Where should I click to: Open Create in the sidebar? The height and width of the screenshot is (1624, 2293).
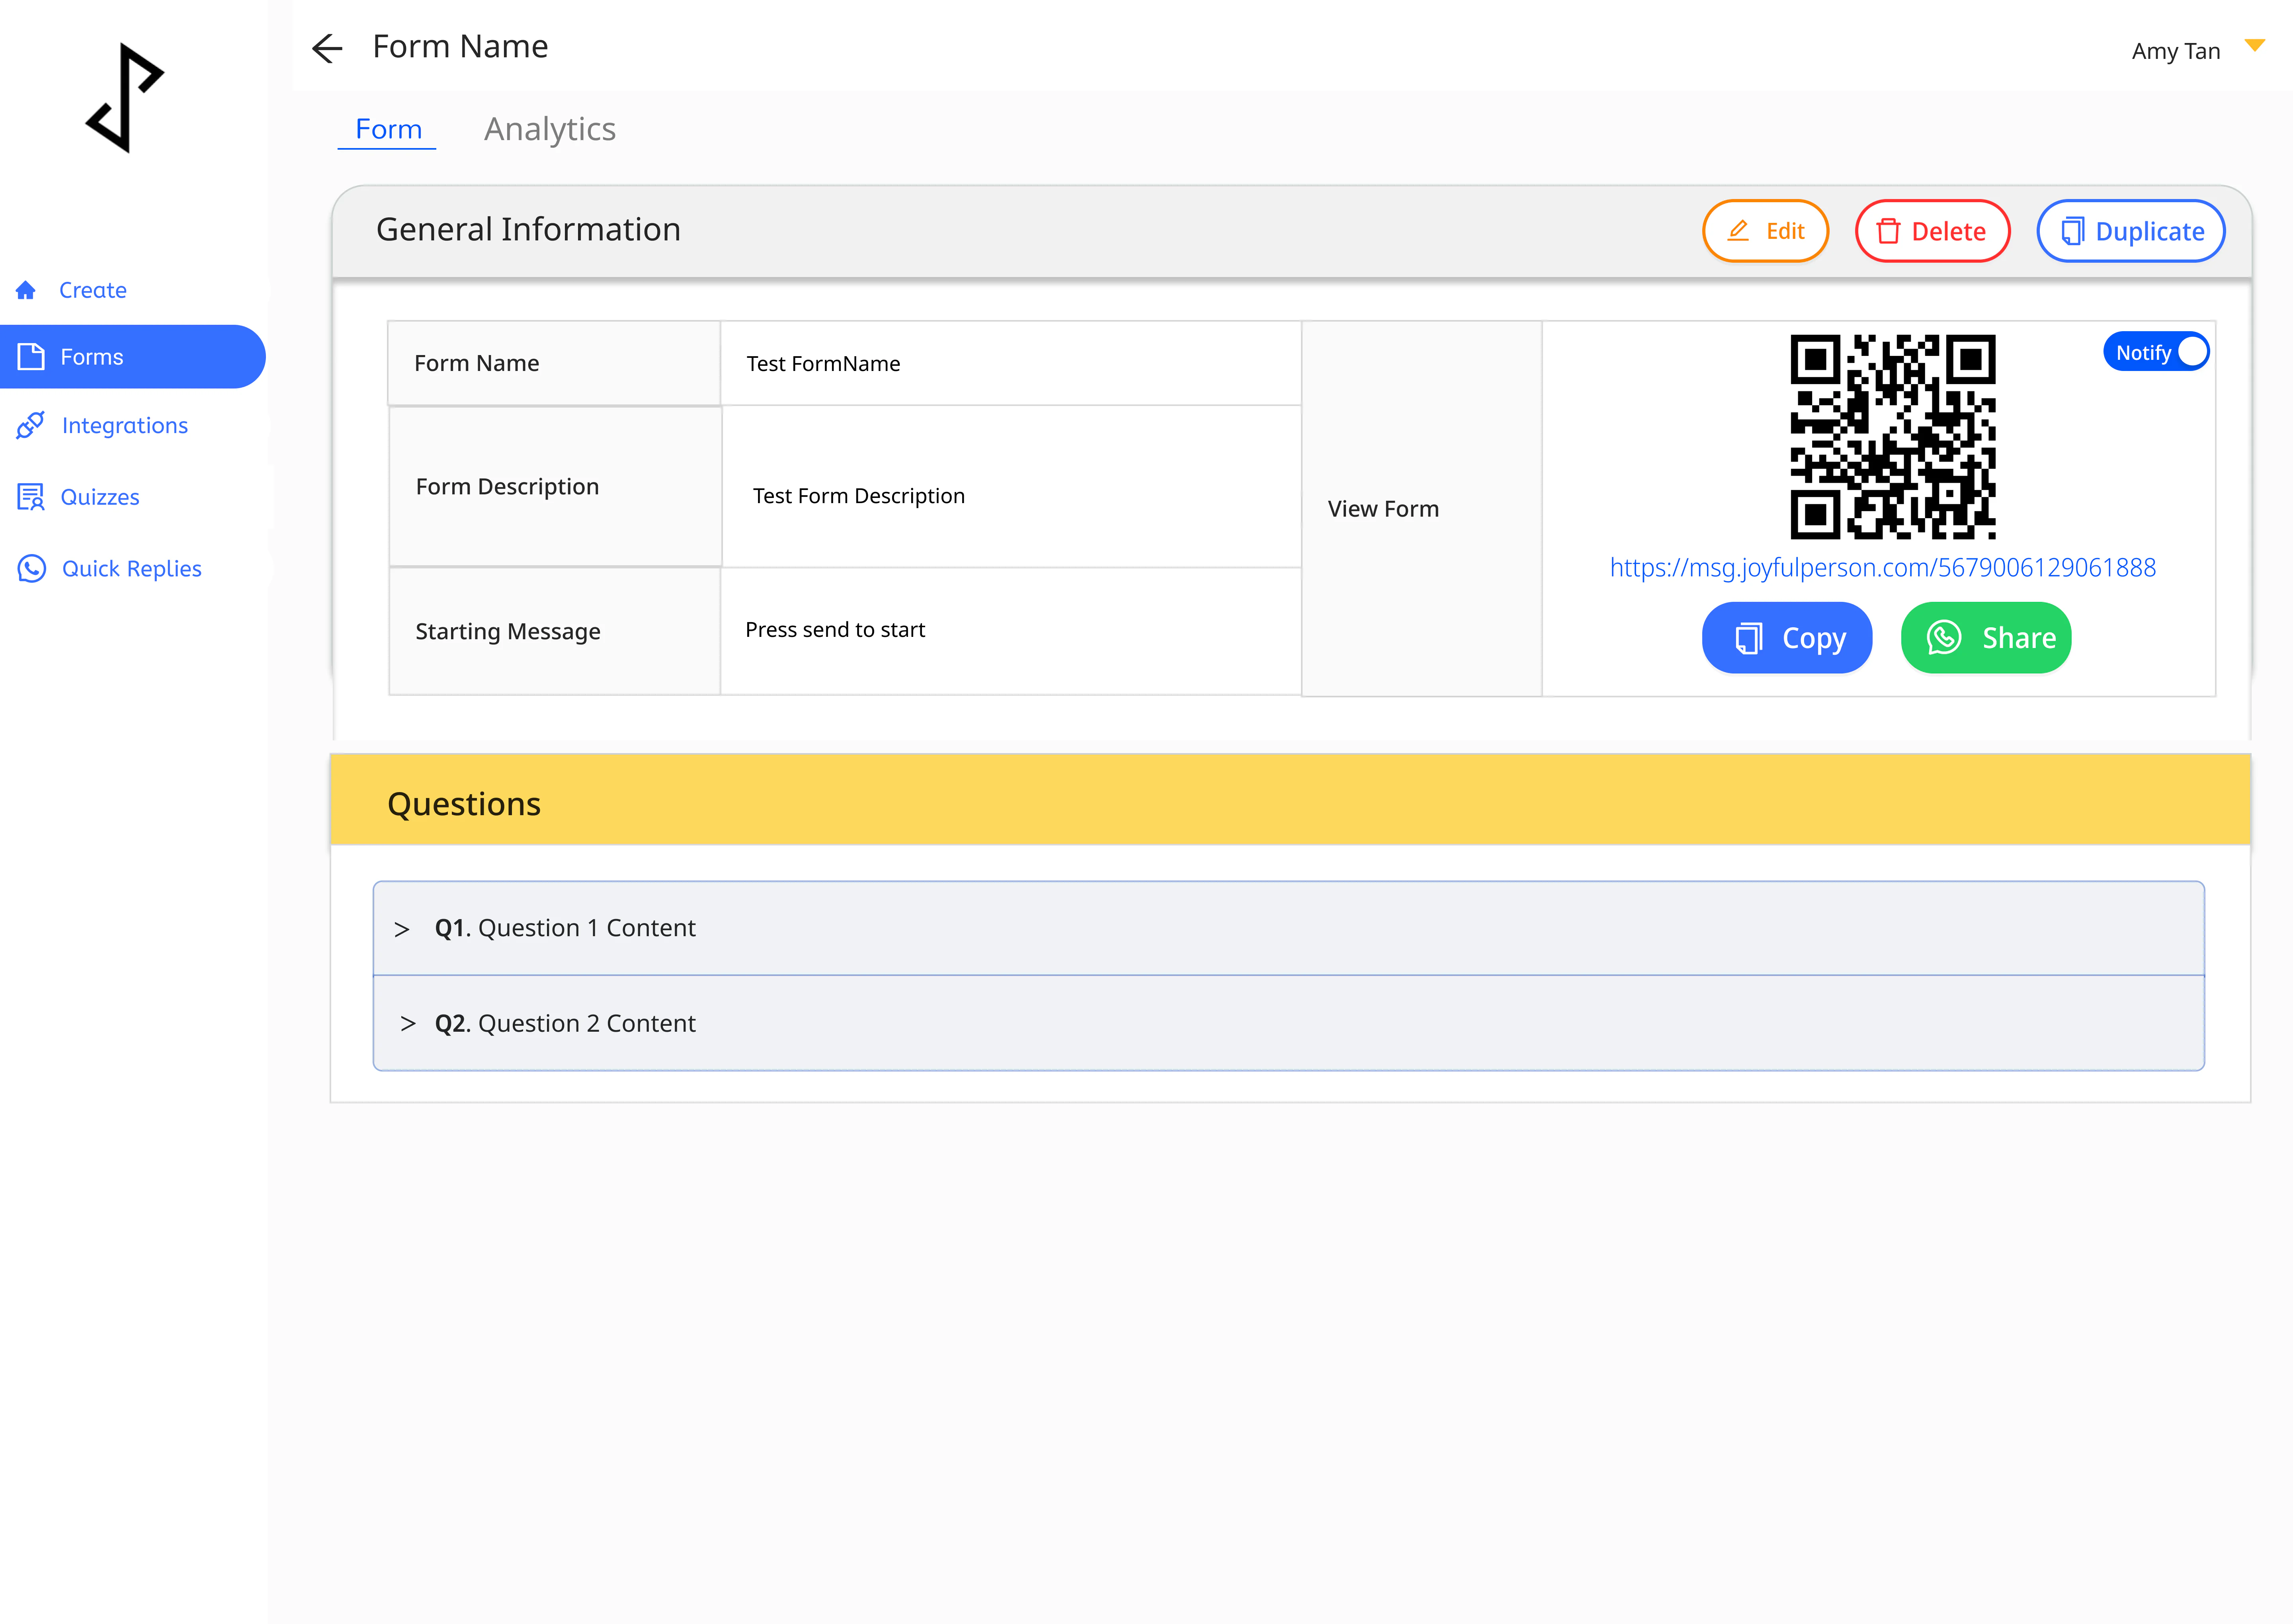tap(93, 290)
